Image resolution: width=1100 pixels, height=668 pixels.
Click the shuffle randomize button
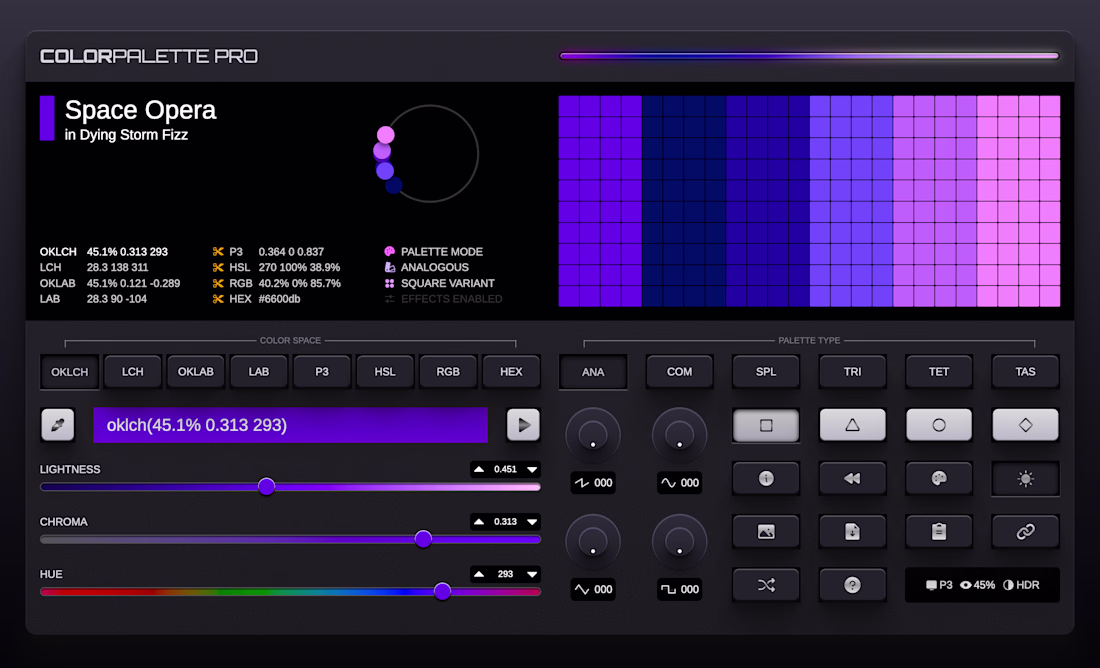coord(766,585)
